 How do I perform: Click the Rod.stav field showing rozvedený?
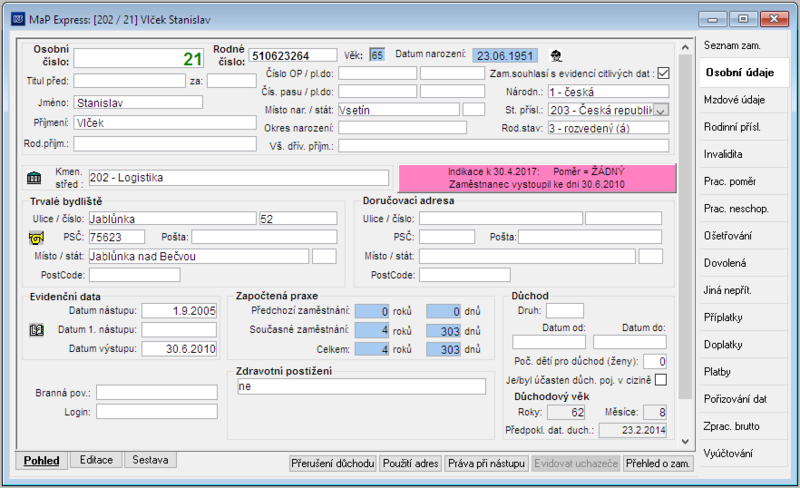tap(608, 128)
